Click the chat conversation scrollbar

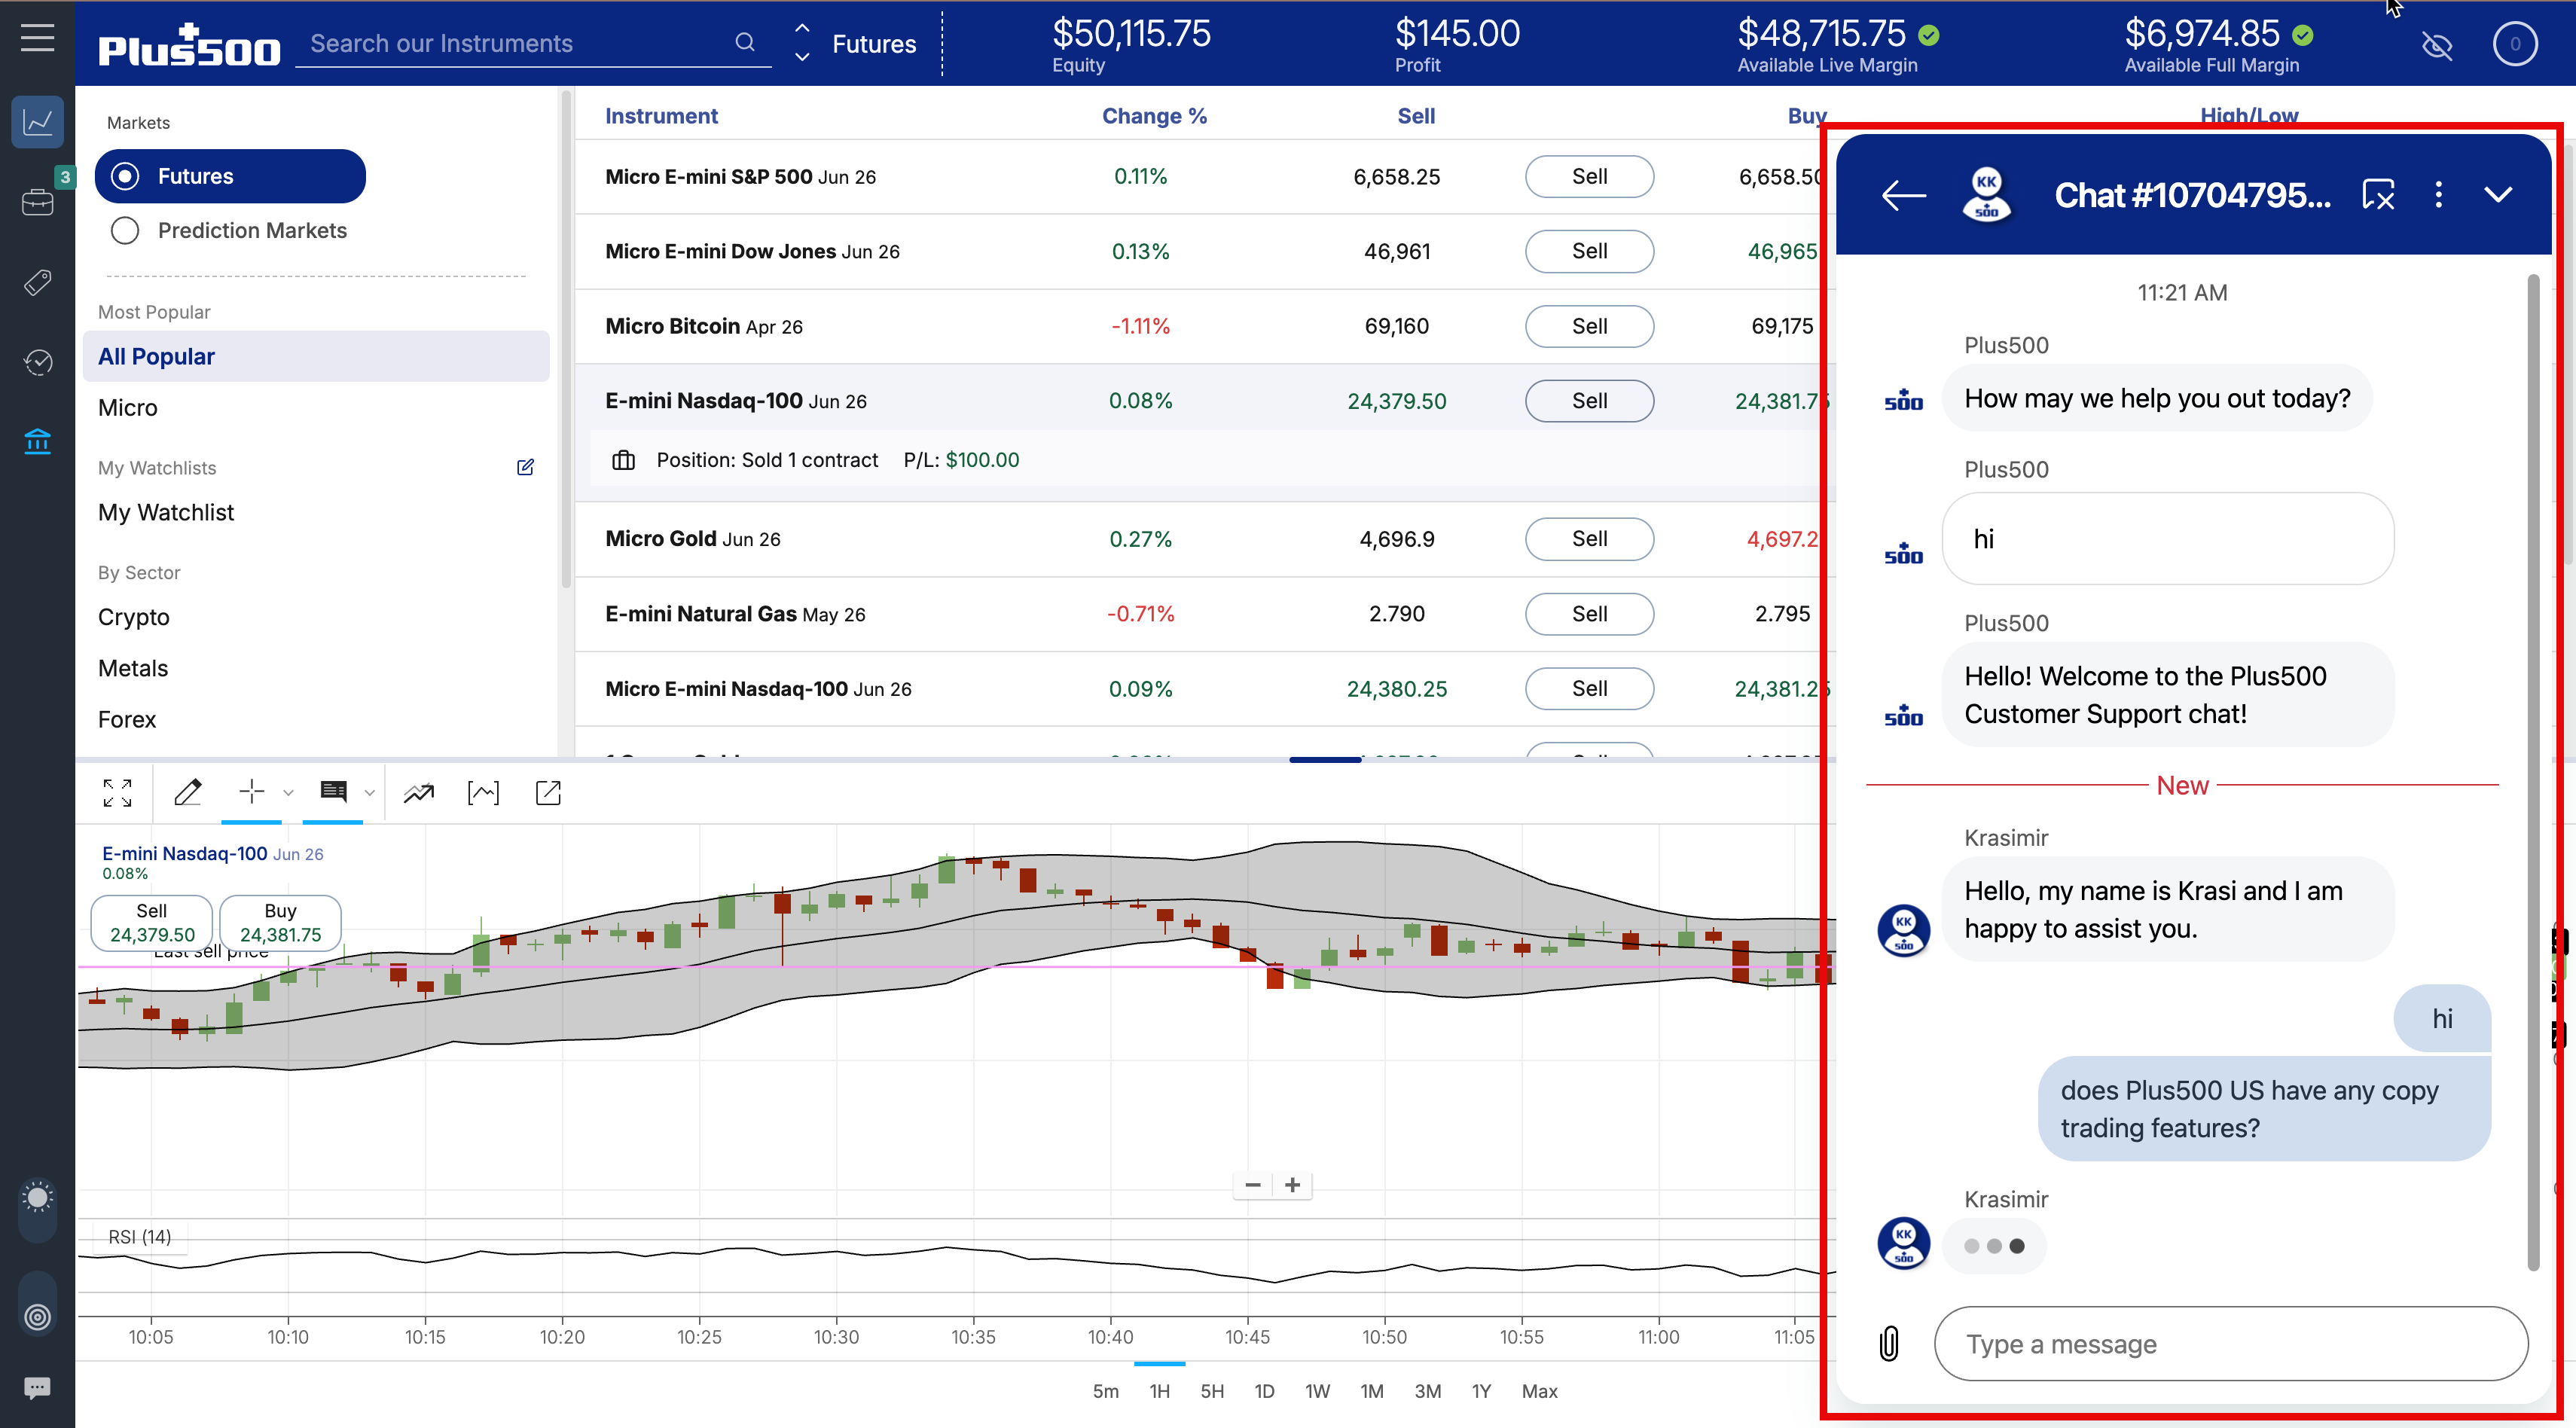(2532, 772)
